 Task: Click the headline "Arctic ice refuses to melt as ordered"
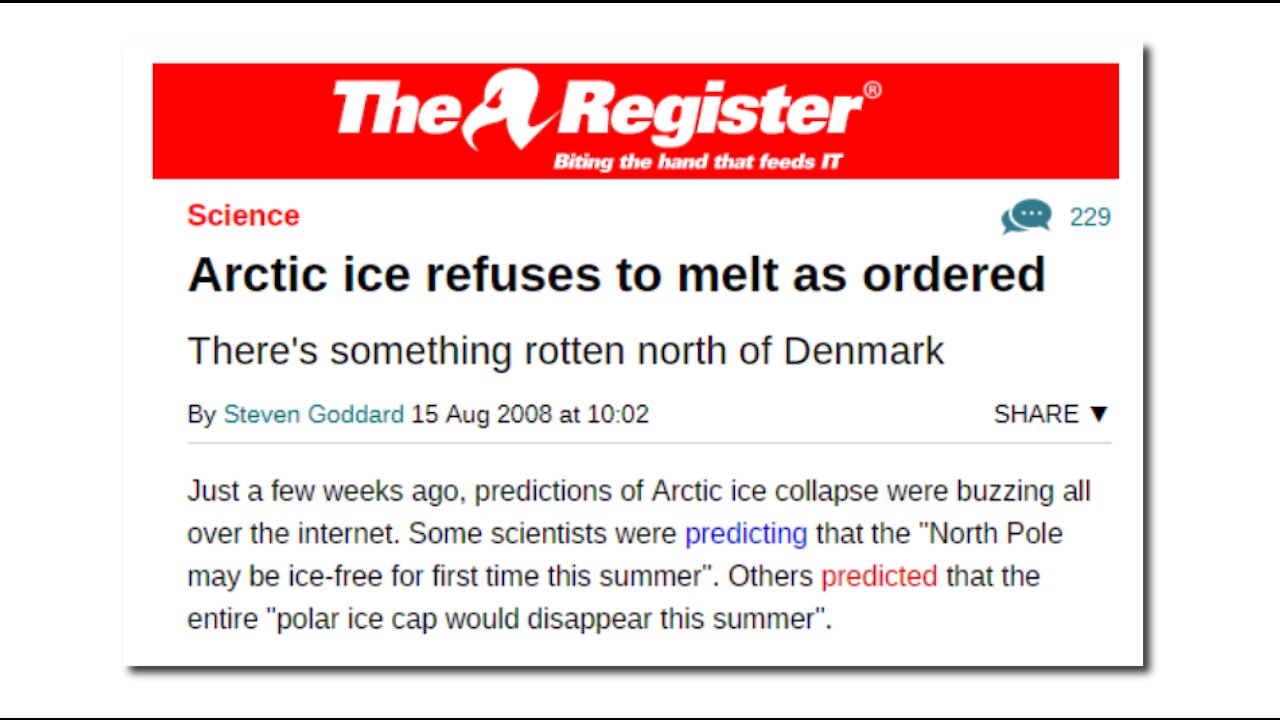pos(616,274)
